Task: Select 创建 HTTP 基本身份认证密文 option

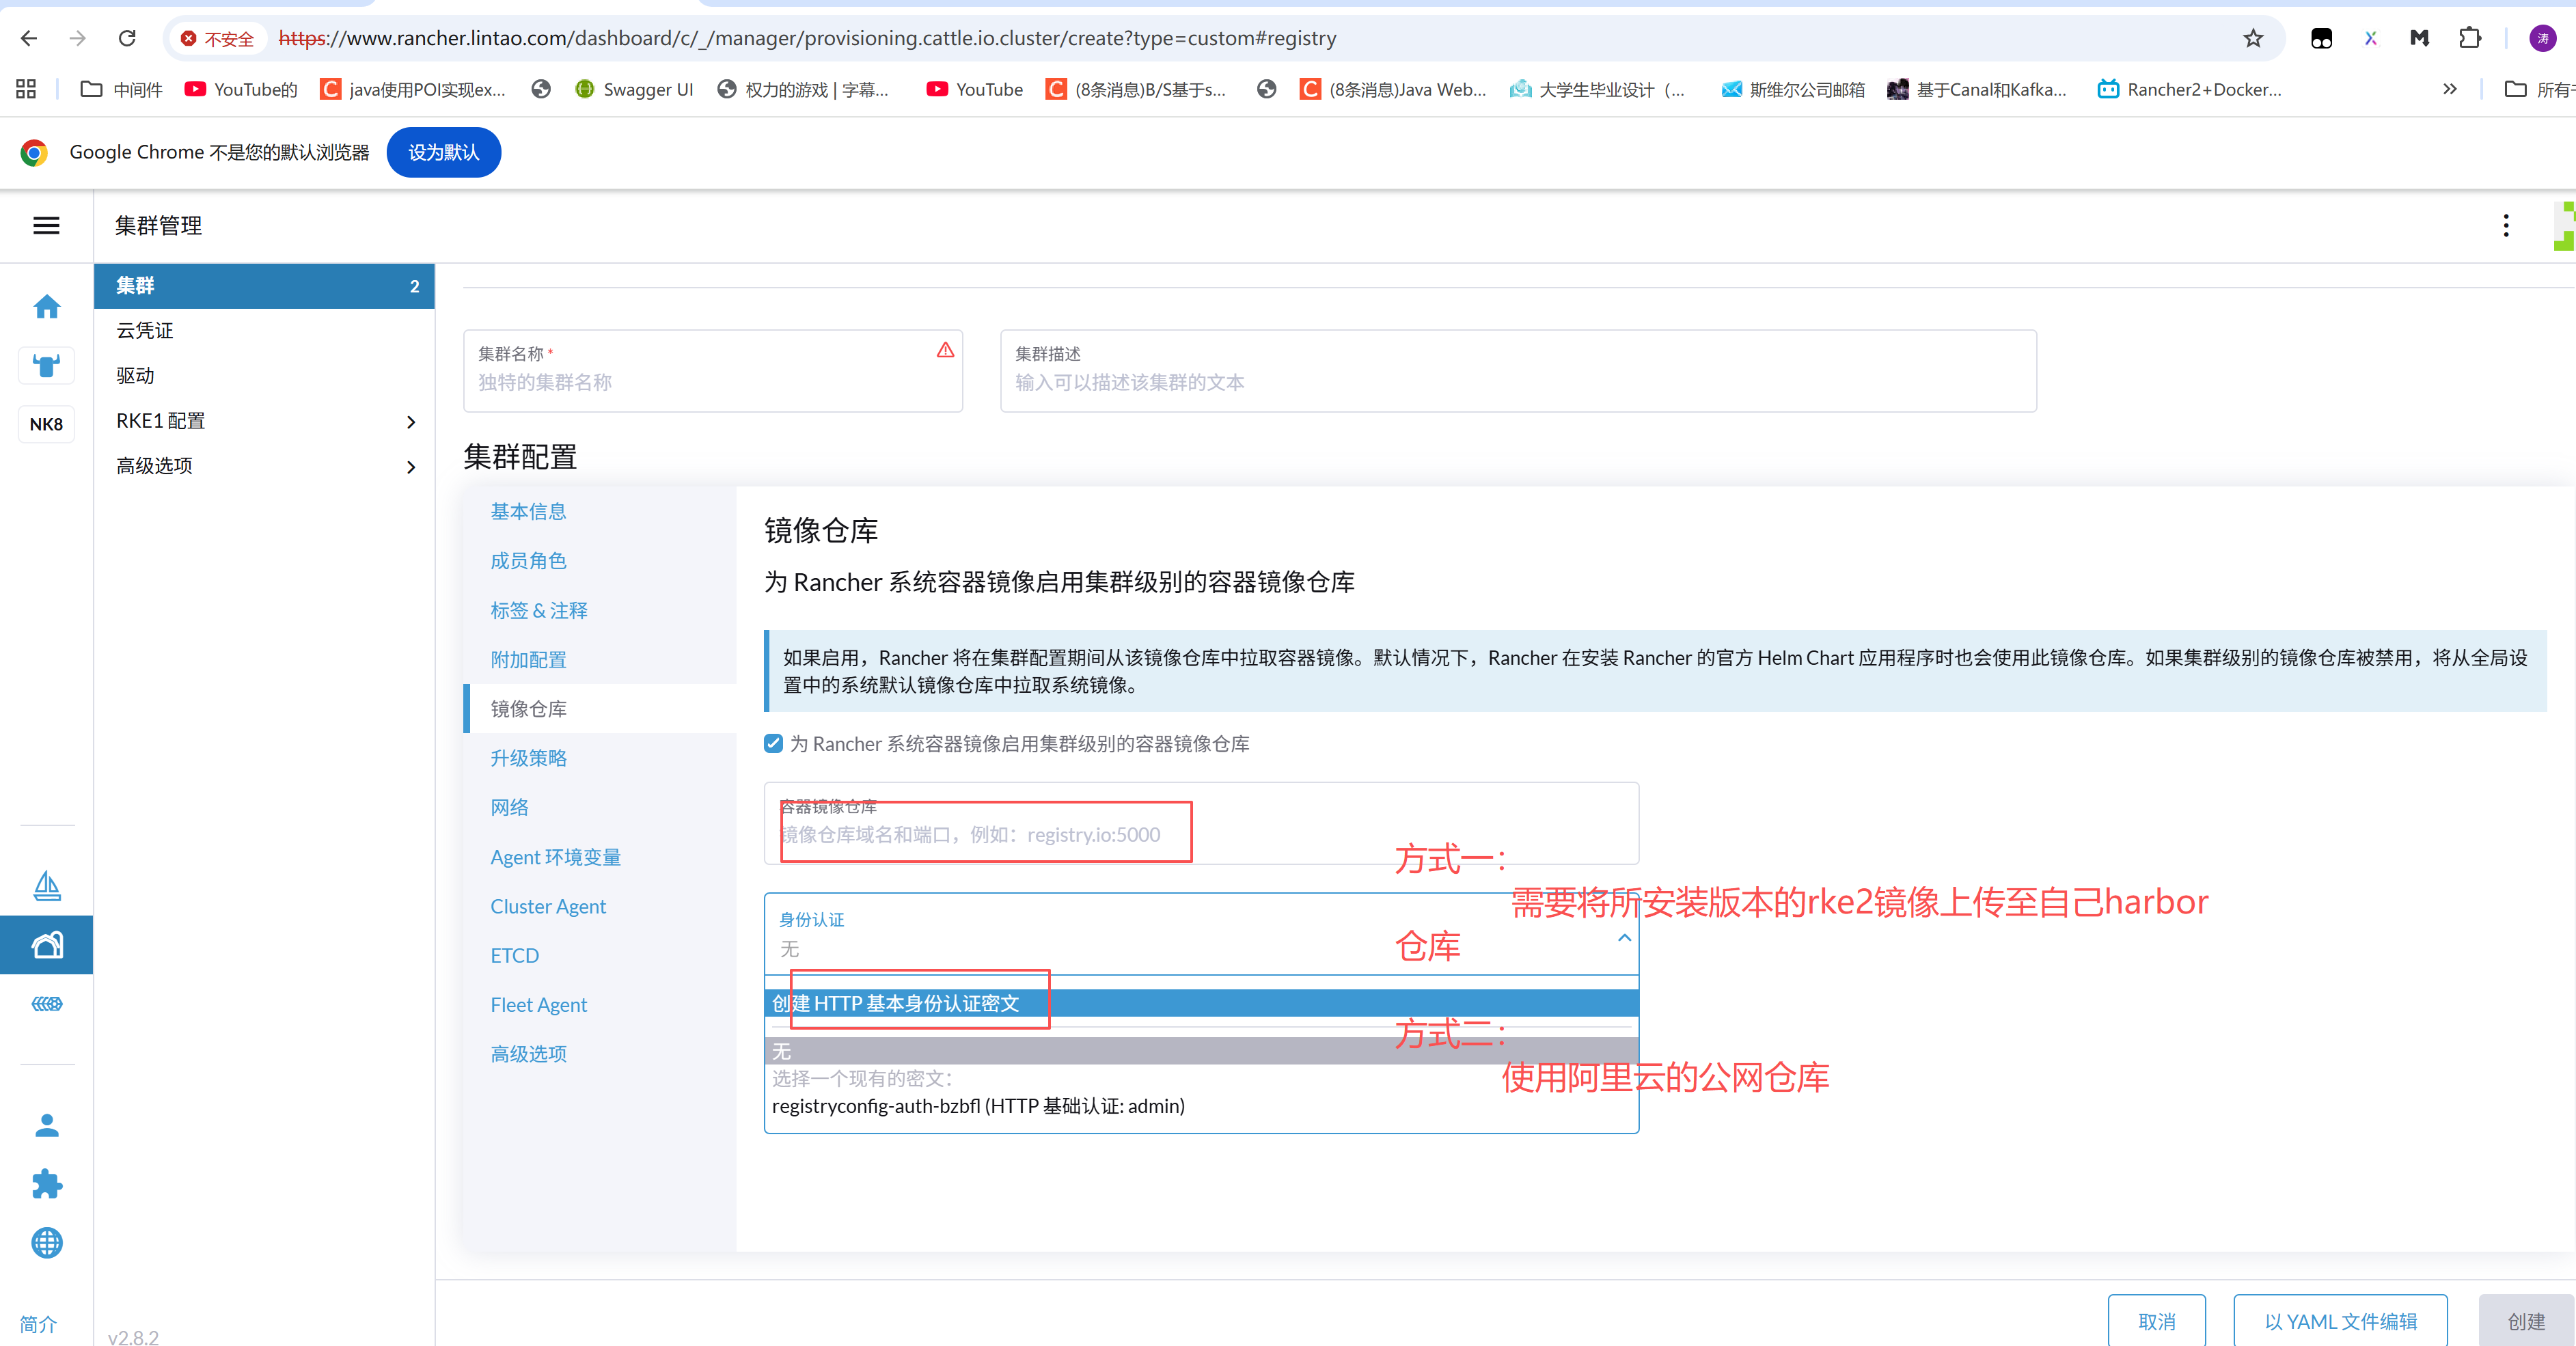Action: 1201,1003
